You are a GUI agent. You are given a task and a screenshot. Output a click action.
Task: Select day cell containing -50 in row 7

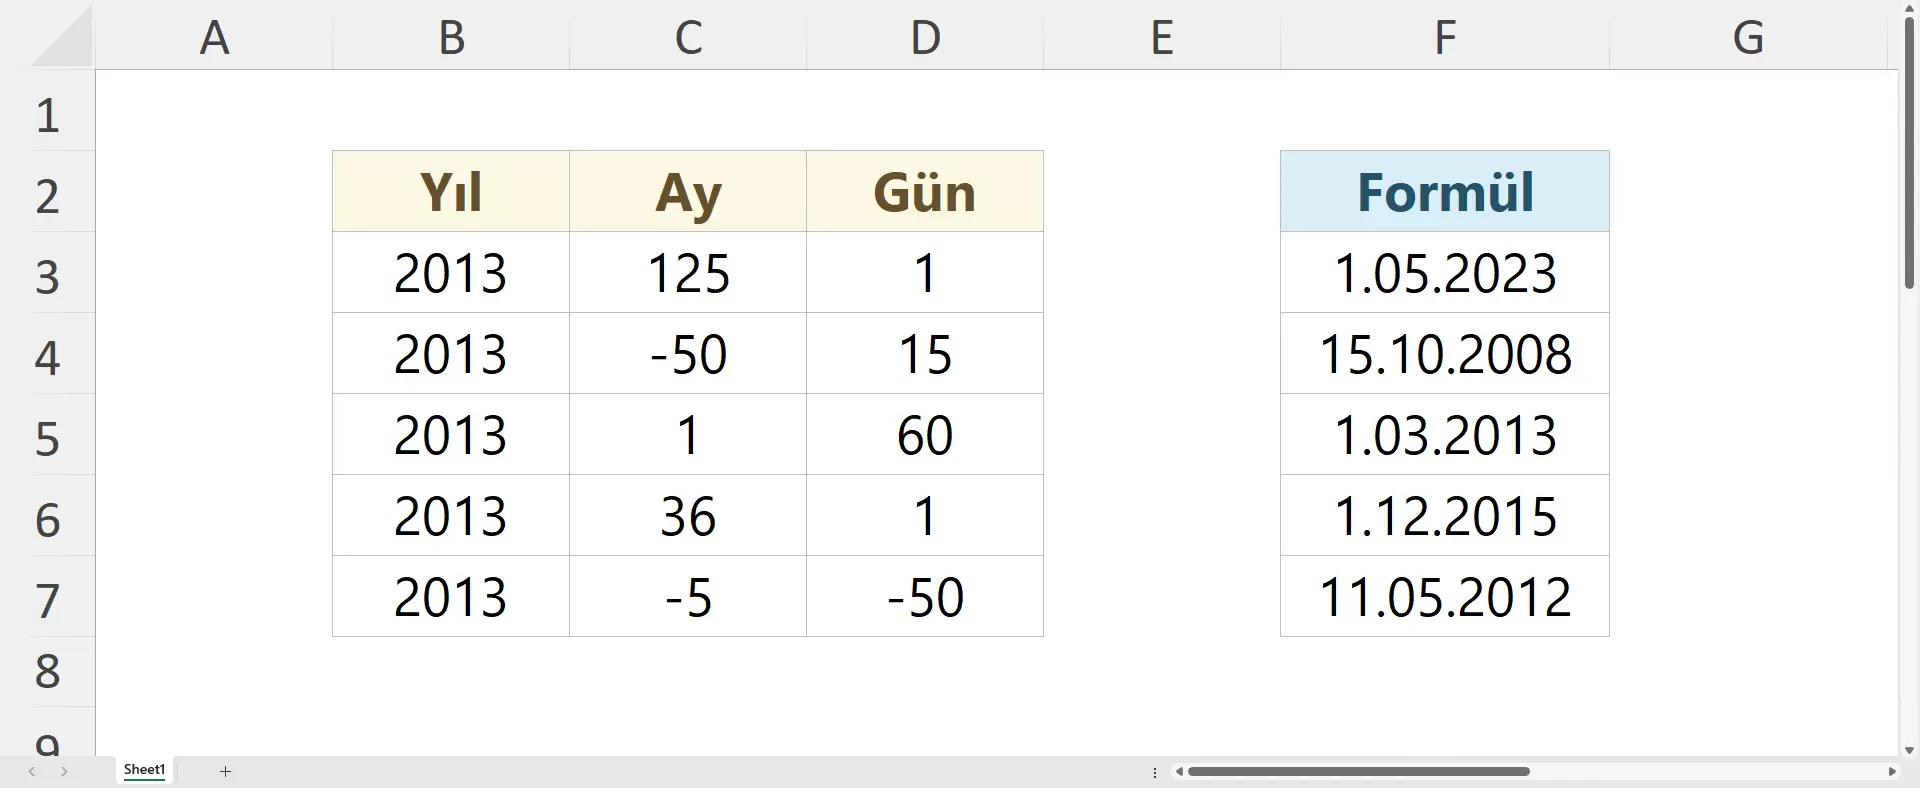[x=925, y=597]
